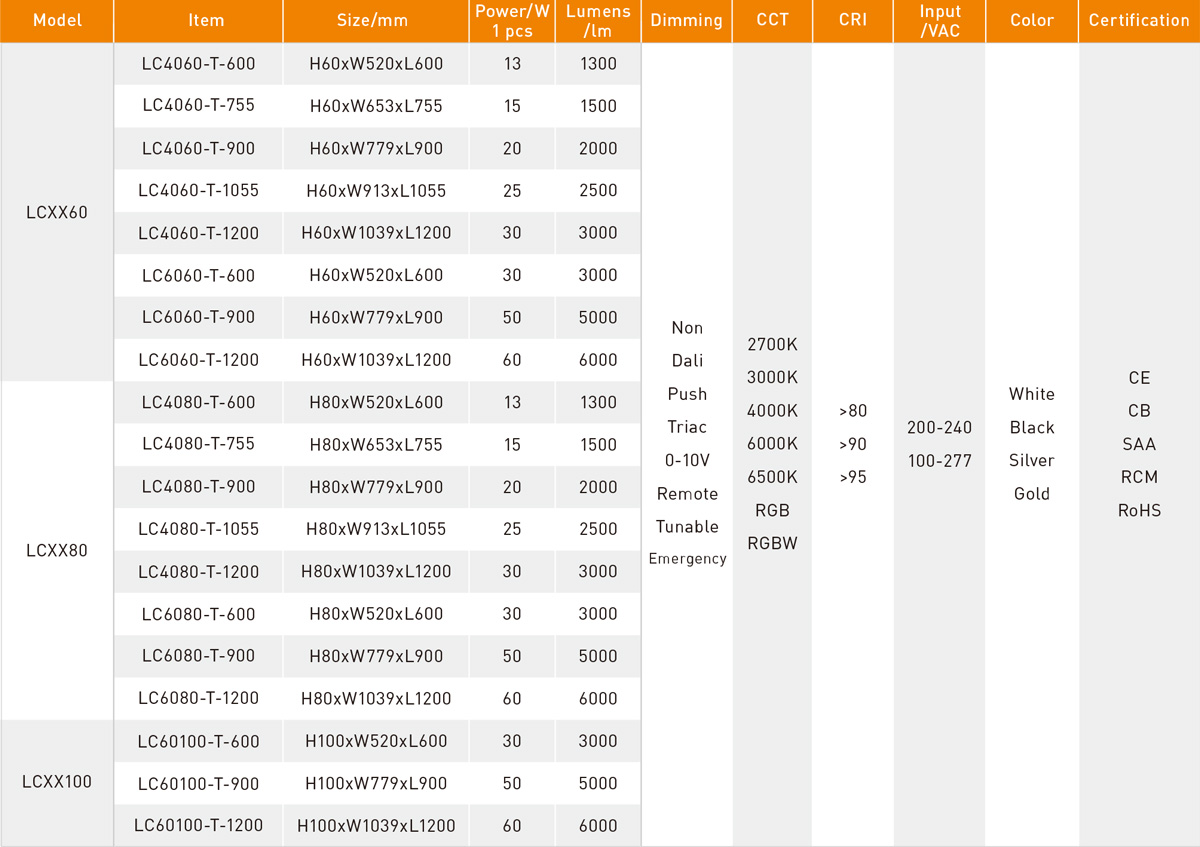
Task: Click item LC6080-T-1200
Action: [199, 698]
